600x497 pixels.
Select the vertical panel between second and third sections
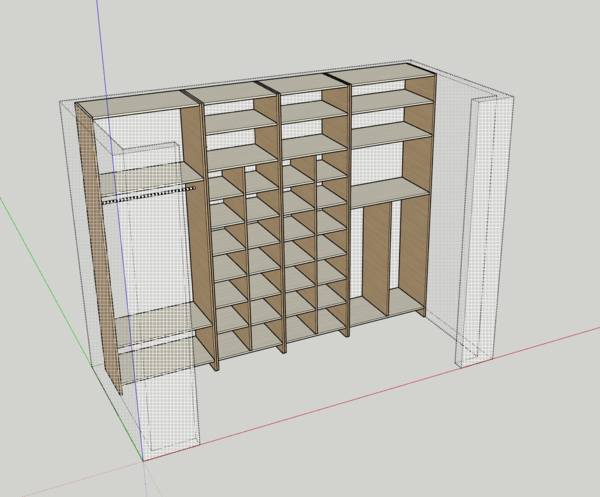[x=279, y=220]
